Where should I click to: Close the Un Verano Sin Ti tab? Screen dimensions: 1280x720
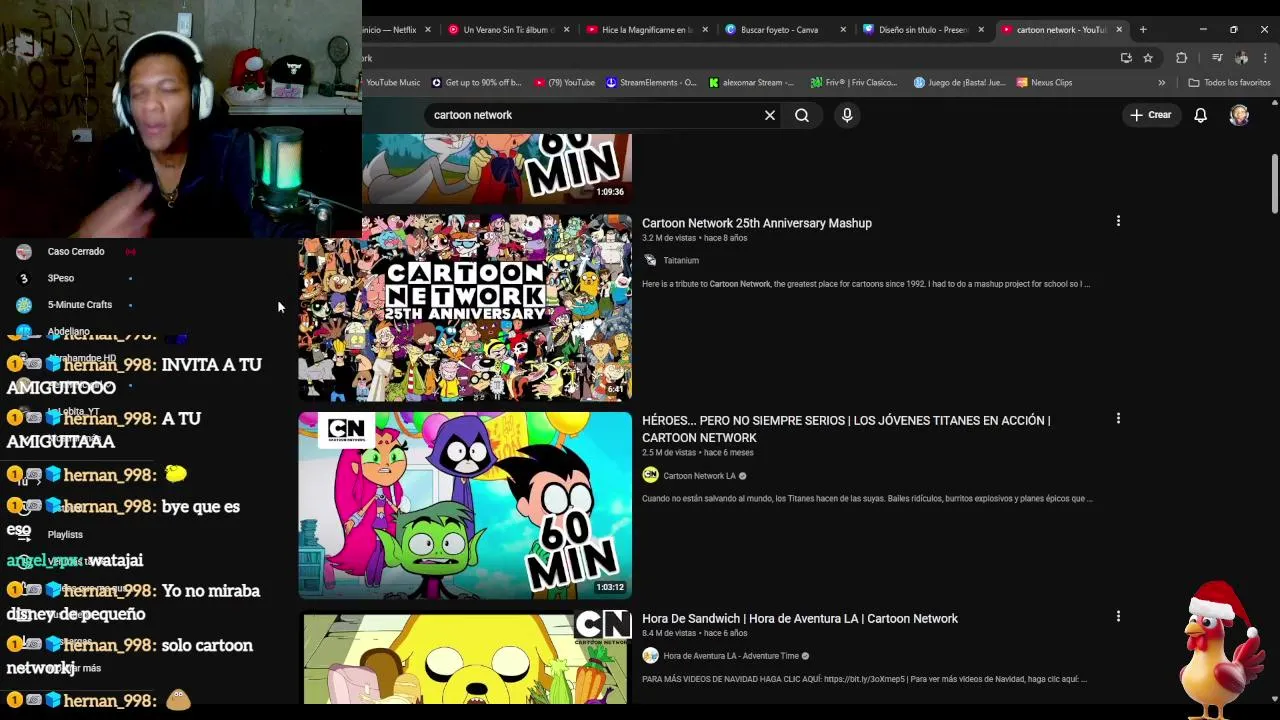(567, 30)
